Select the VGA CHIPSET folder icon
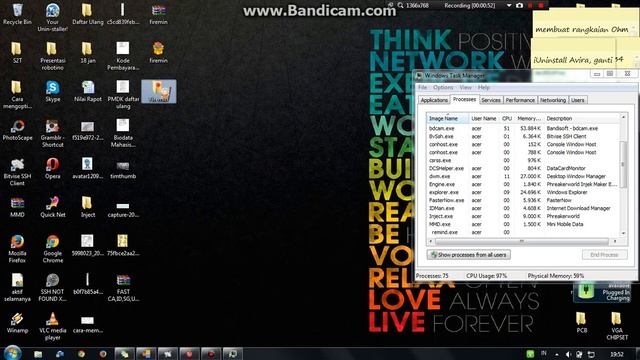This screenshot has height=360, width=640. click(x=617, y=326)
